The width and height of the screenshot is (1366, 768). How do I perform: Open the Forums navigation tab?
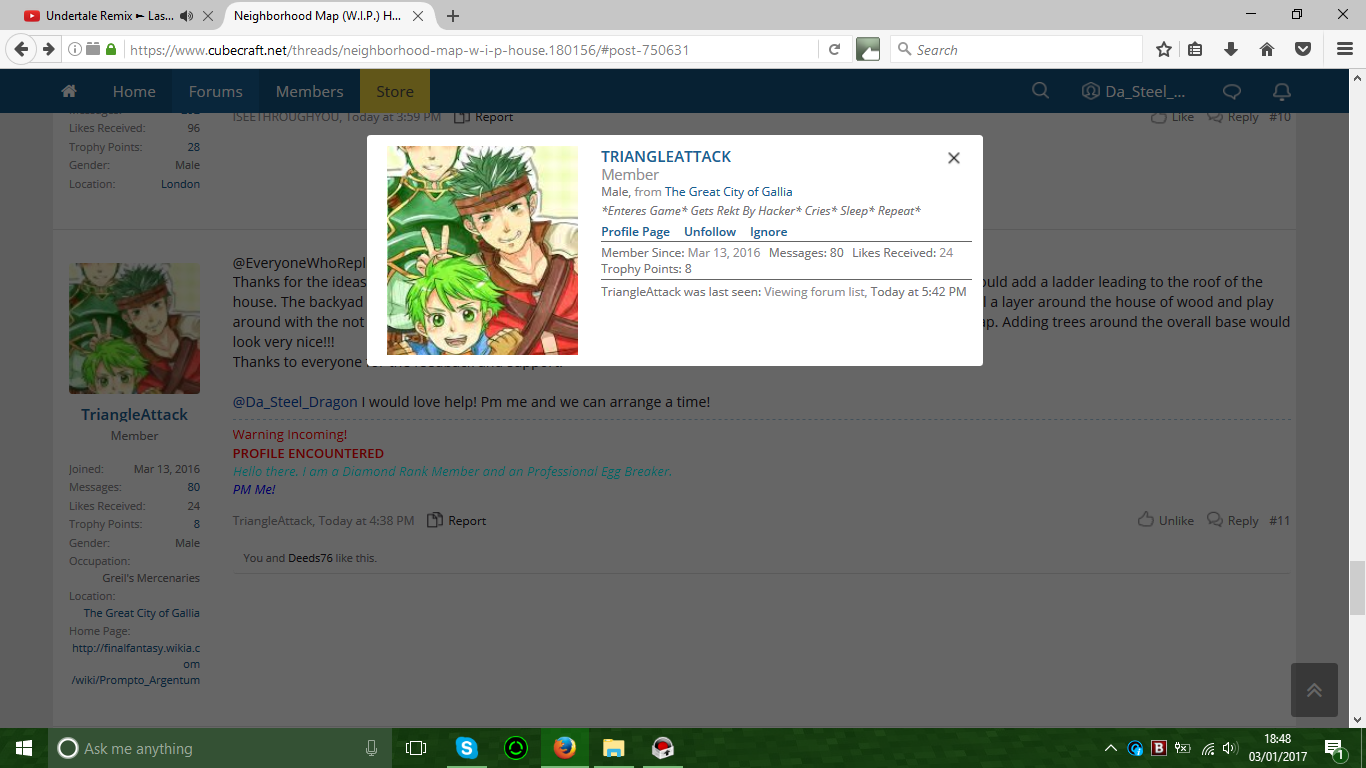pyautogui.click(x=216, y=91)
